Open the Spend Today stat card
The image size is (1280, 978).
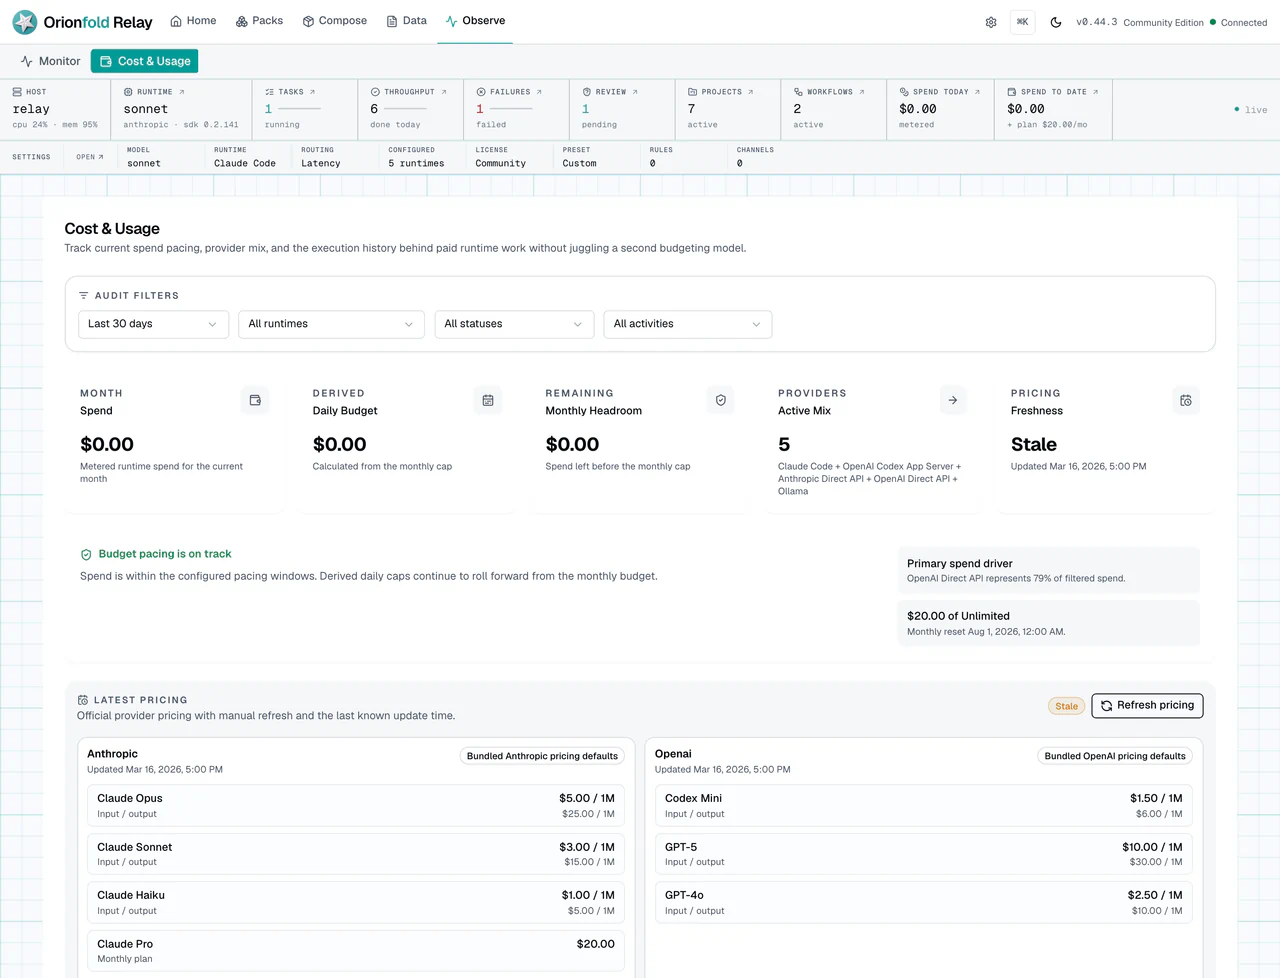(x=940, y=109)
